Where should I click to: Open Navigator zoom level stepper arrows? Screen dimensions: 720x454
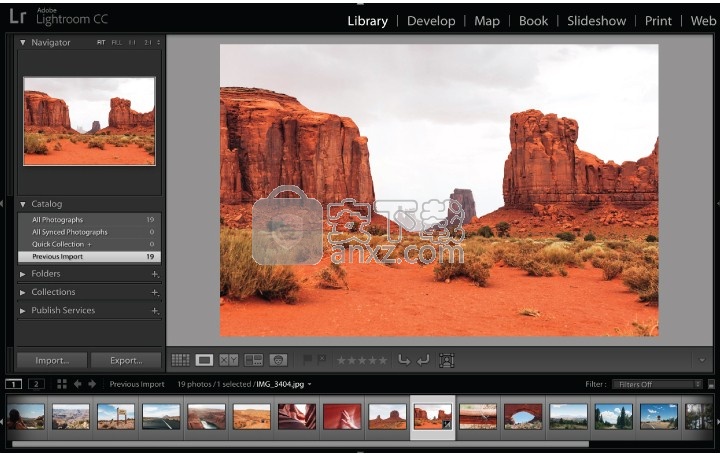pyautogui.click(x=158, y=42)
